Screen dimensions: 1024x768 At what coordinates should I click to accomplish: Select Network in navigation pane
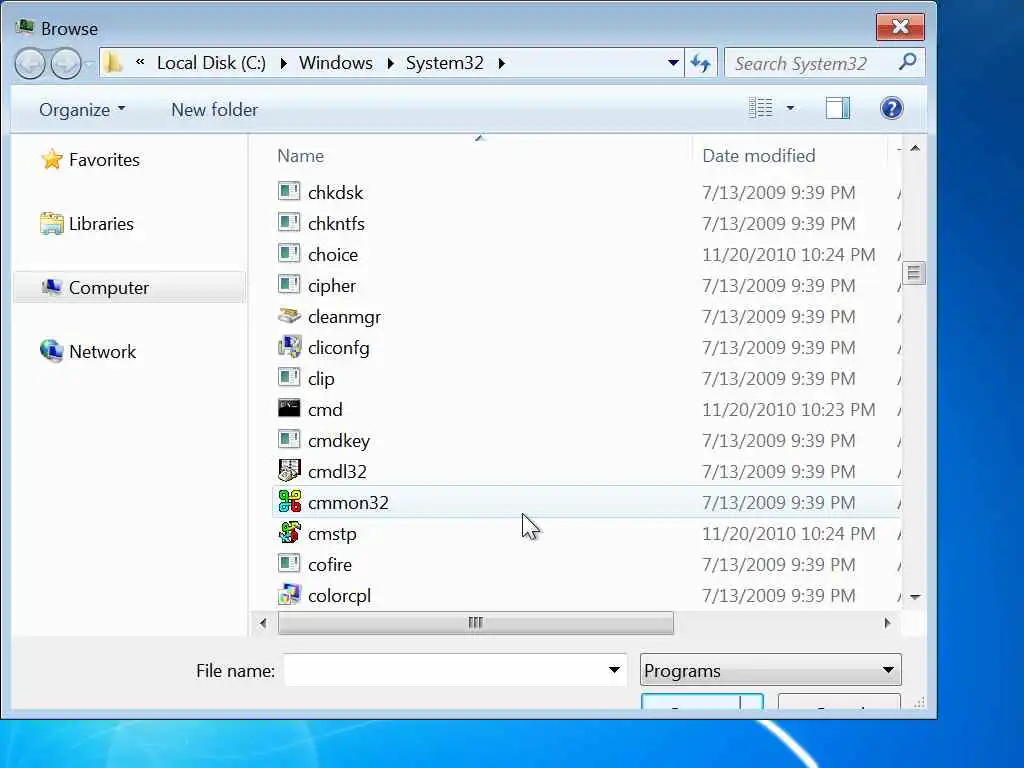click(x=103, y=351)
